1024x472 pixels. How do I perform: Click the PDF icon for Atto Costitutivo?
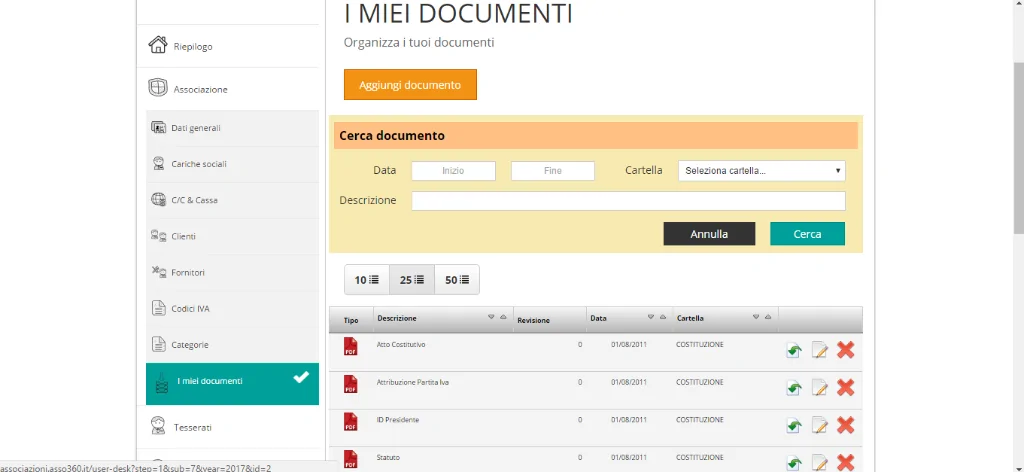[351, 346]
